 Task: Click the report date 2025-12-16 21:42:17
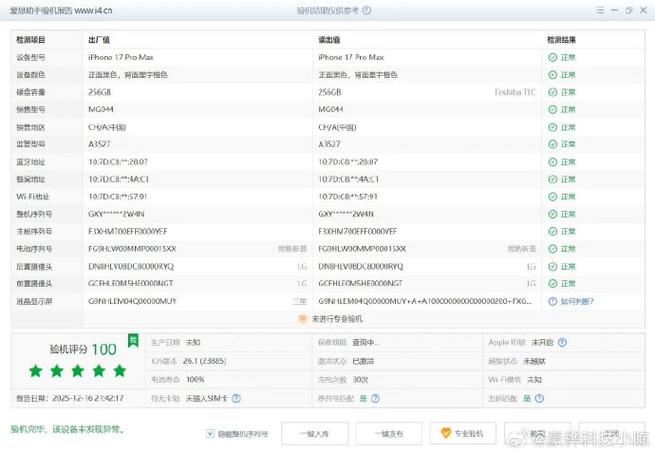(88, 398)
